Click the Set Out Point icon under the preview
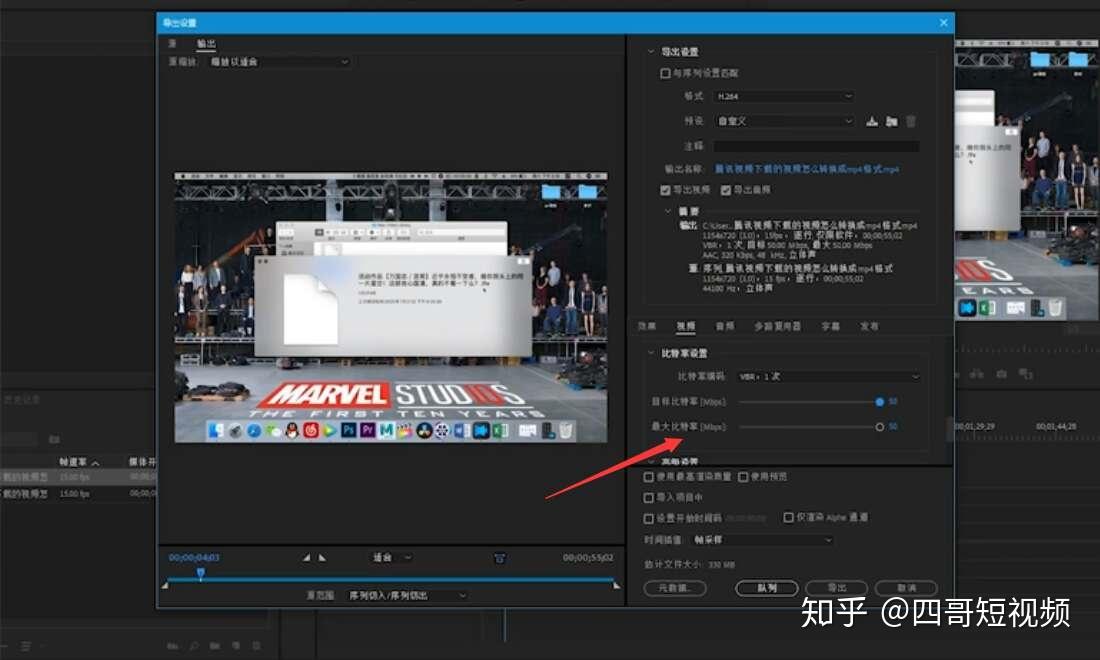This screenshot has height=660, width=1100. click(x=322, y=558)
